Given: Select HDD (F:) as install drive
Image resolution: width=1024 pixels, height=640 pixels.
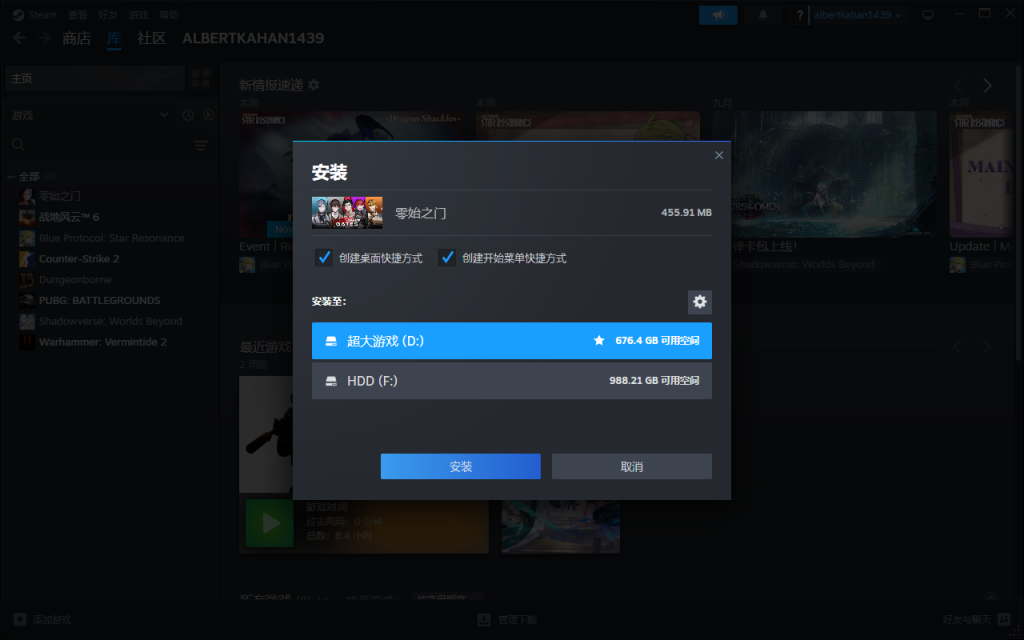Looking at the screenshot, I should coord(511,381).
